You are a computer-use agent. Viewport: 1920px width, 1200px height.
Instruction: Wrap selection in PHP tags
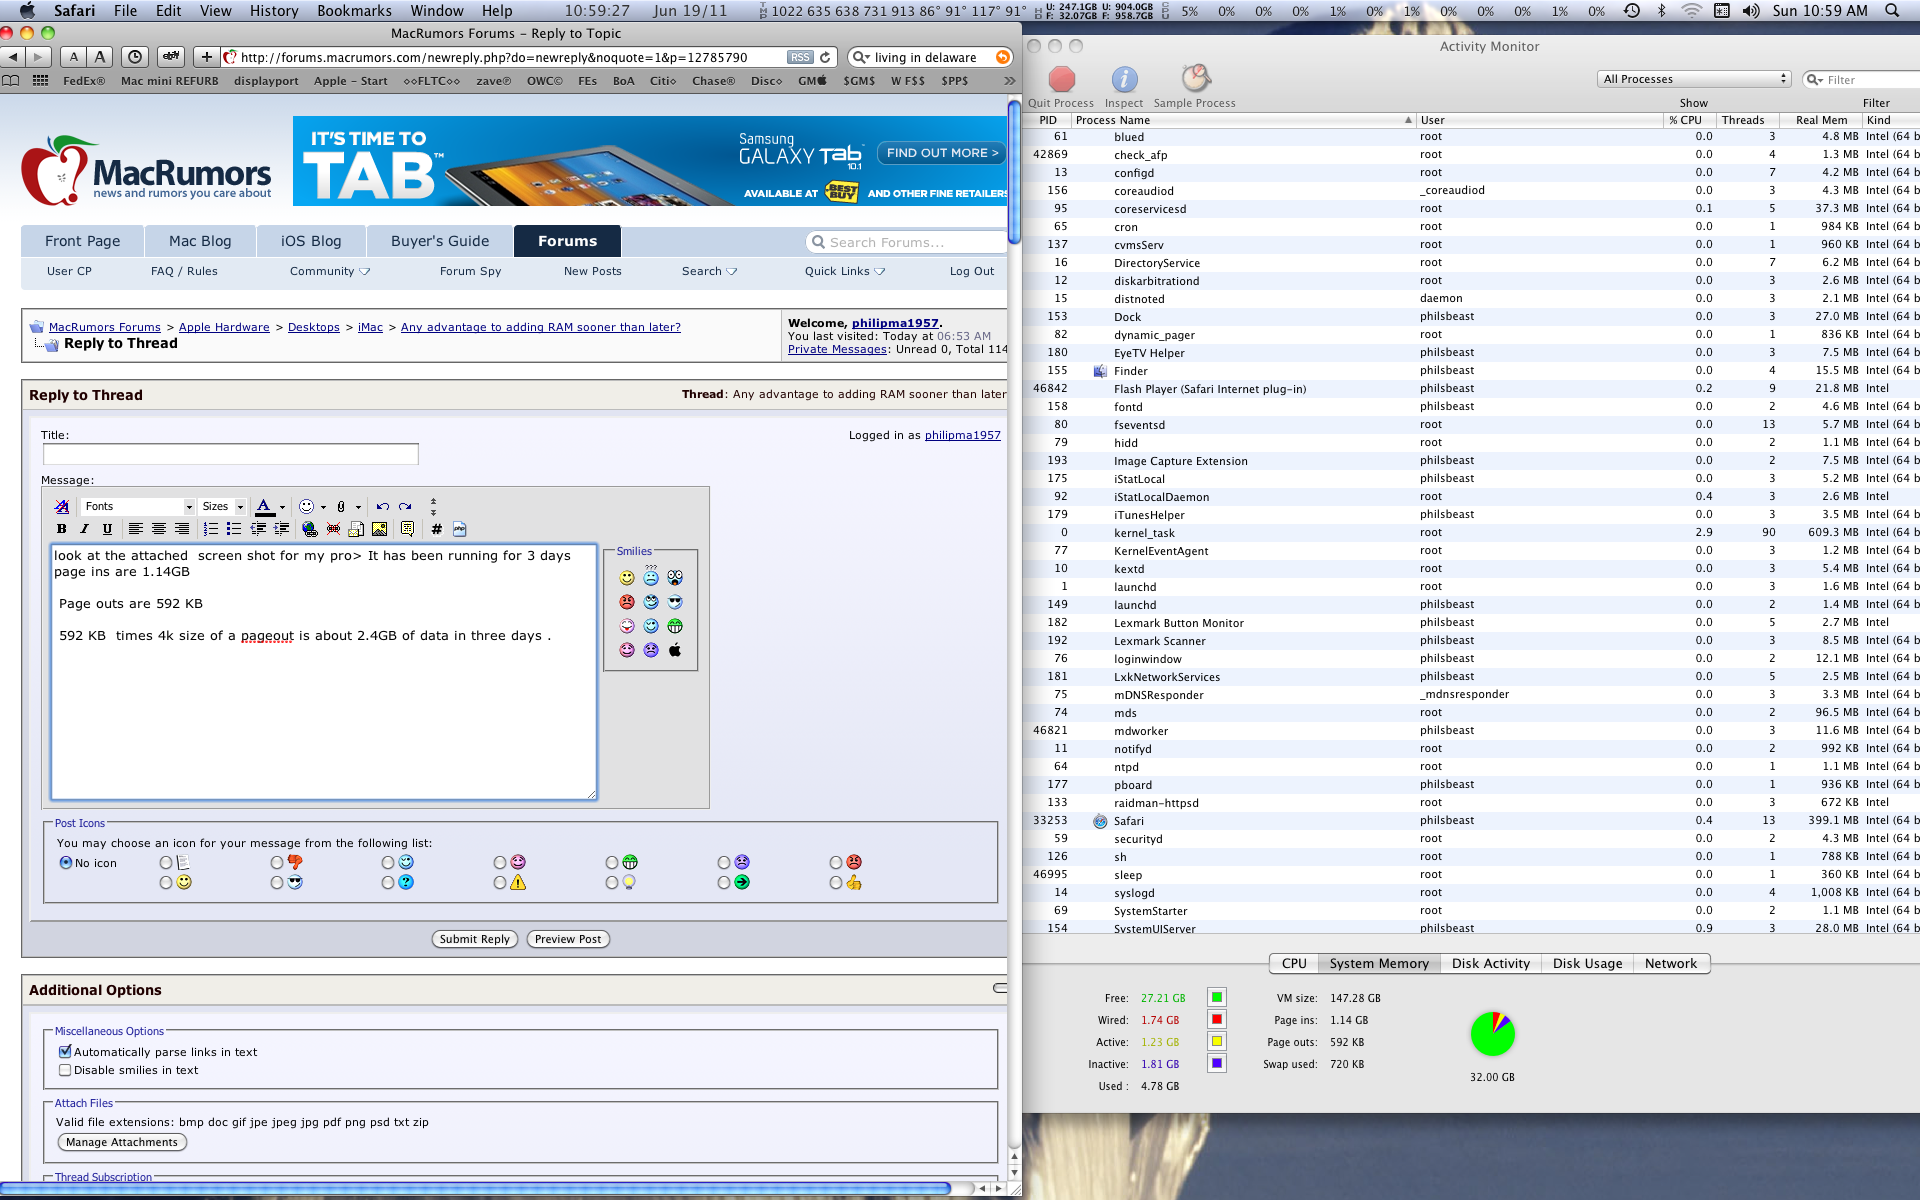(459, 529)
